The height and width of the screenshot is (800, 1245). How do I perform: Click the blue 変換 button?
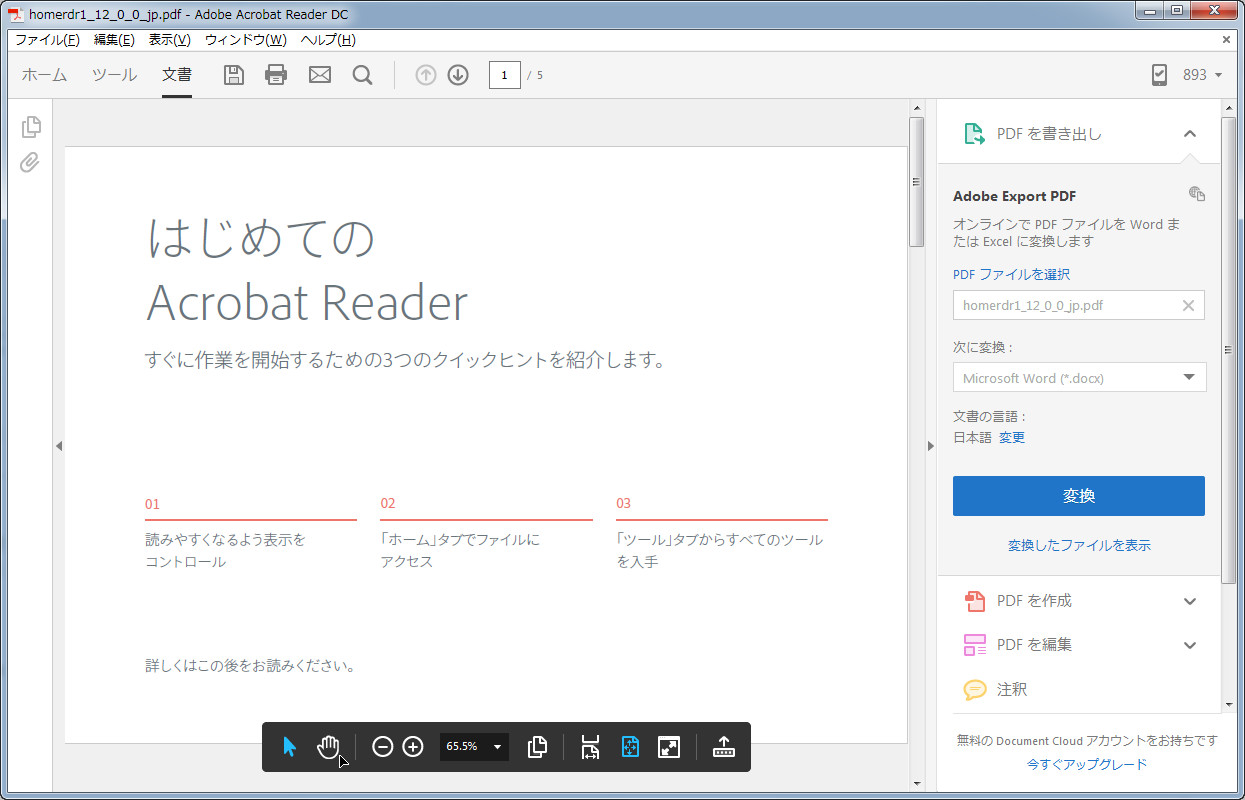click(1079, 495)
